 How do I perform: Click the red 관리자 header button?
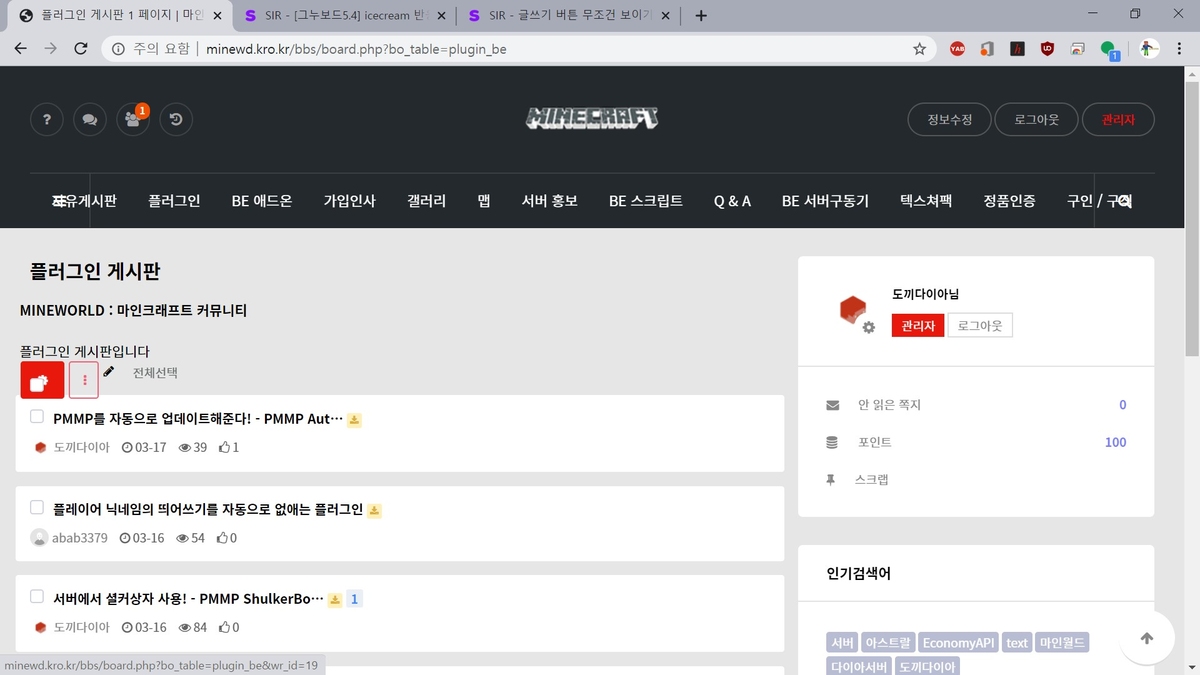[x=1119, y=120]
